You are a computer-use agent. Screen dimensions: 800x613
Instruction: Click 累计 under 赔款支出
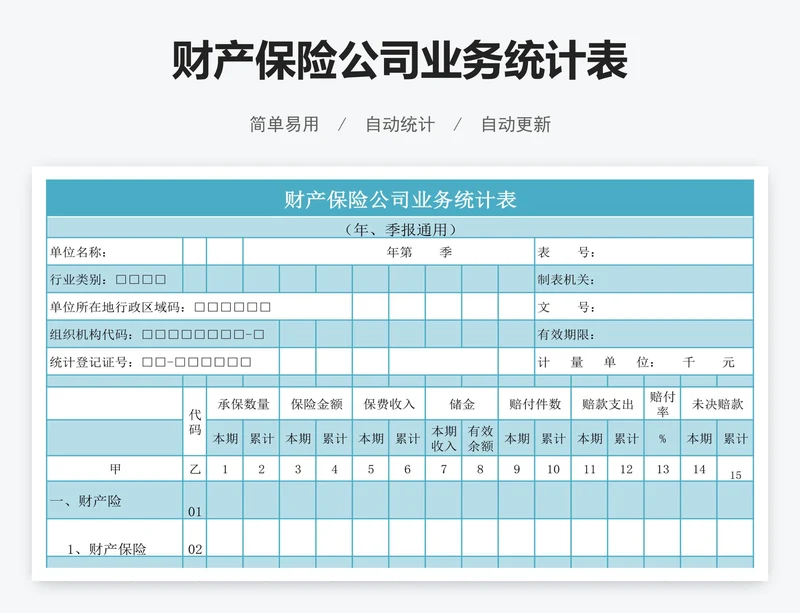point(626,438)
